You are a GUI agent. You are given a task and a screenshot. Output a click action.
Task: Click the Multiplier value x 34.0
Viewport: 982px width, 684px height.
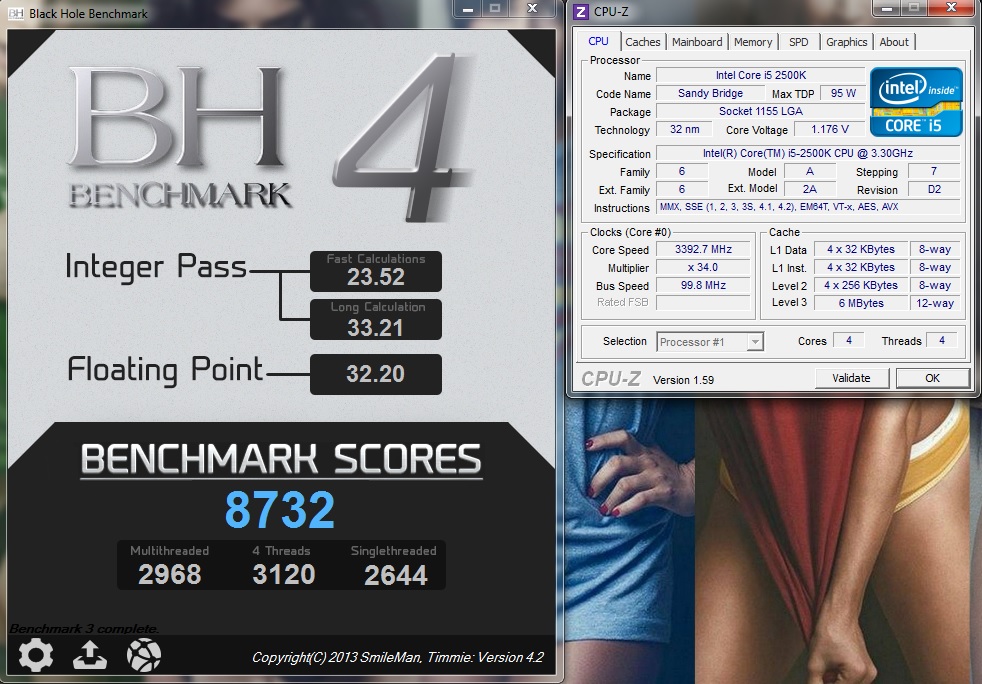[x=703, y=267]
